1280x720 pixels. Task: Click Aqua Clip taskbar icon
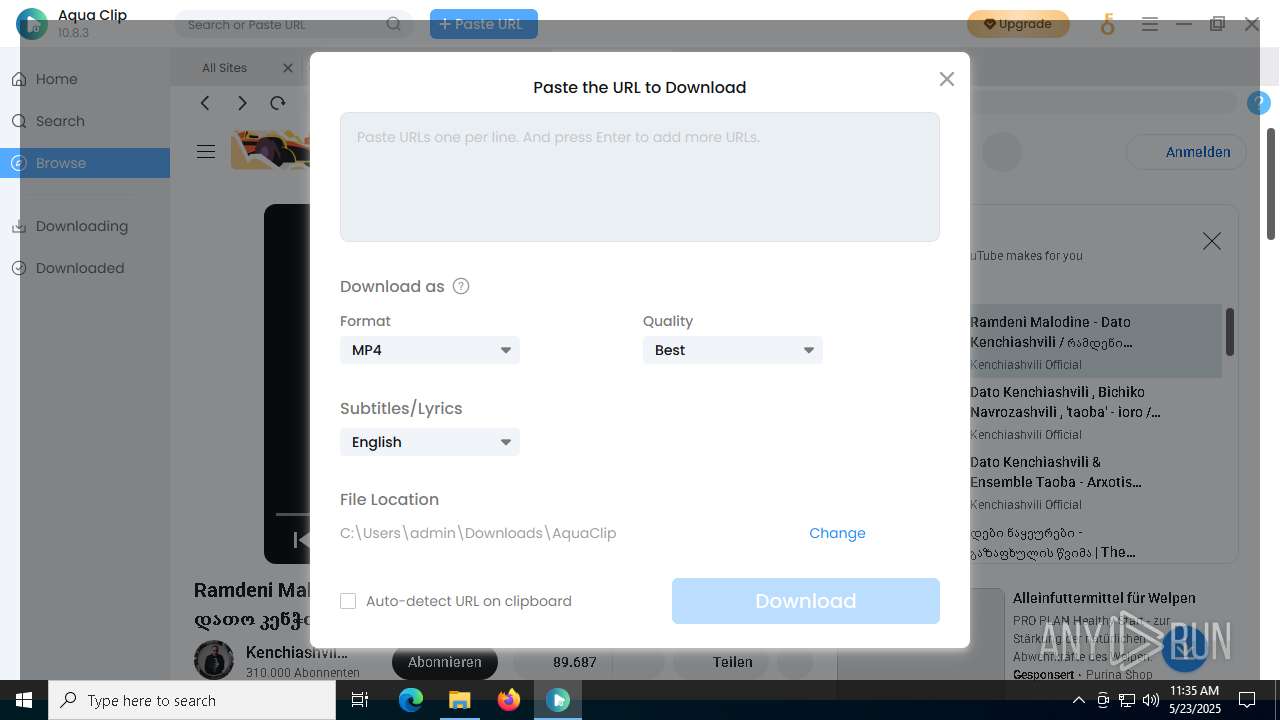558,700
